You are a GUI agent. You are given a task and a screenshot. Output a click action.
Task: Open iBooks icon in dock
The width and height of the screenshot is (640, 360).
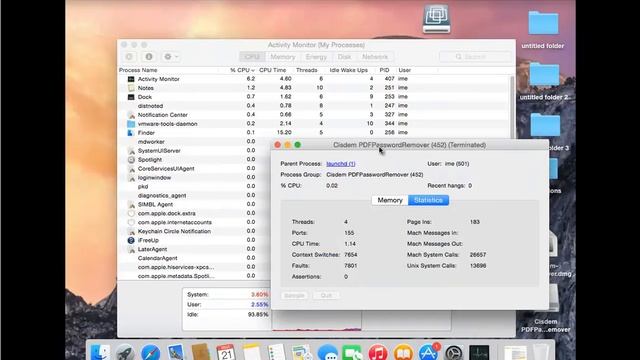click(x=403, y=352)
